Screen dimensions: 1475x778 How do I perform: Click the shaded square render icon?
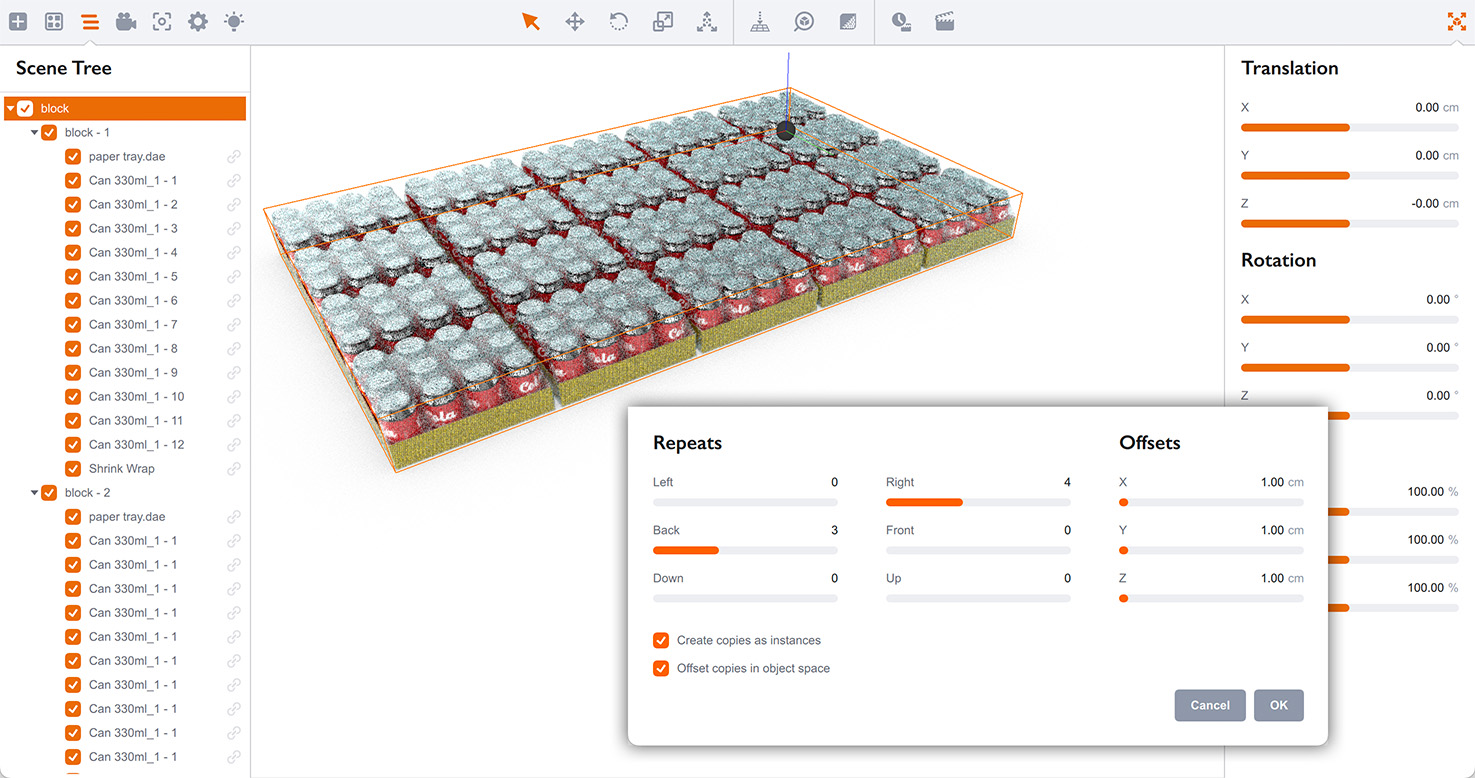pyautogui.click(x=848, y=21)
